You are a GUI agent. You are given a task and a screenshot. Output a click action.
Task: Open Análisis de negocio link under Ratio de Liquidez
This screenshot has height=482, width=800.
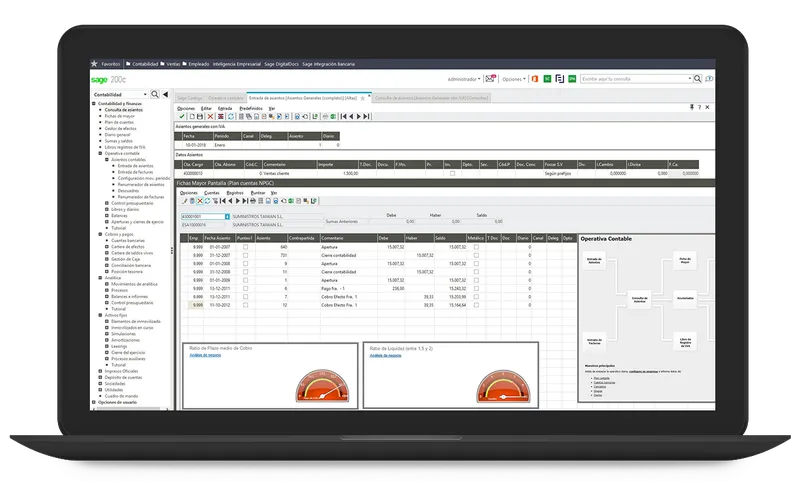click(x=386, y=356)
